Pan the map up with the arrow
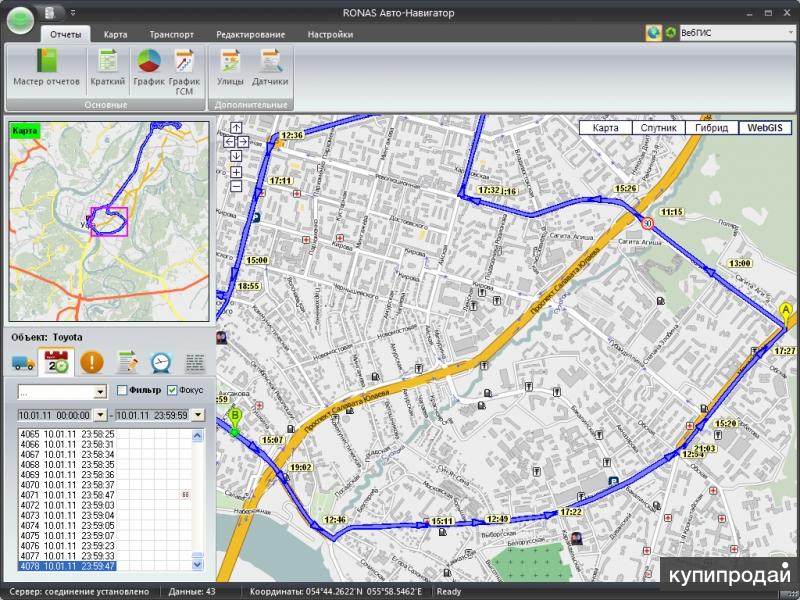The image size is (800, 600). [x=236, y=128]
